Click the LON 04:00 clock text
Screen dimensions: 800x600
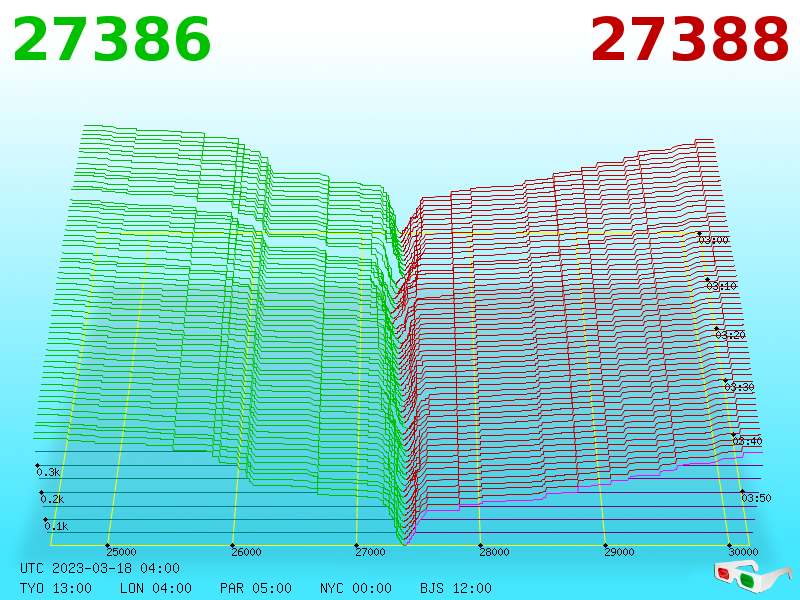click(x=156, y=588)
